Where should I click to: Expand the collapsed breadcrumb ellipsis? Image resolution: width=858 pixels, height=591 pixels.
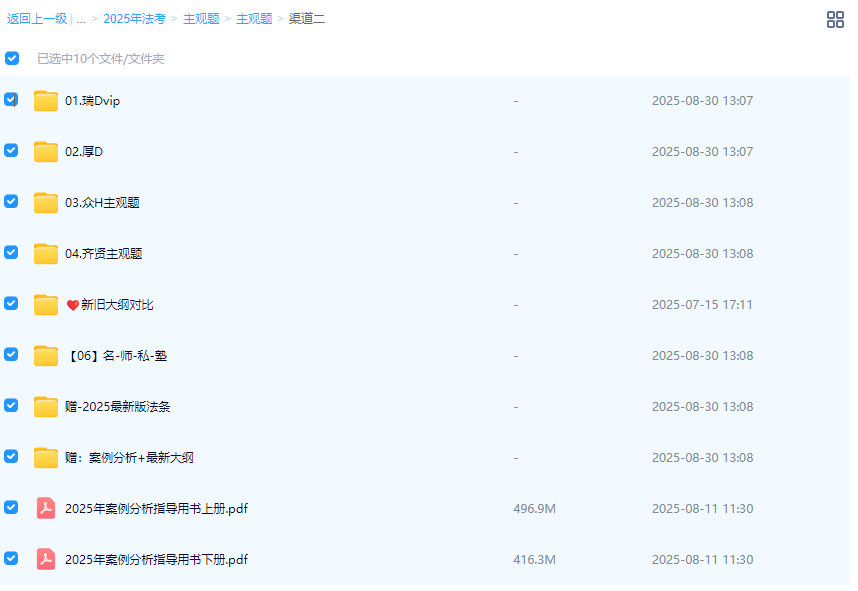coord(81,20)
